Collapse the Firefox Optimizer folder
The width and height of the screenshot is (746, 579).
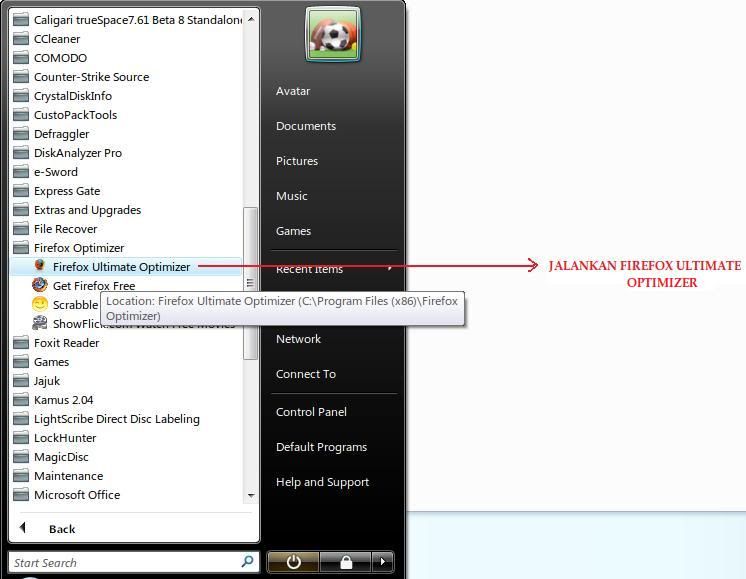click(79, 248)
